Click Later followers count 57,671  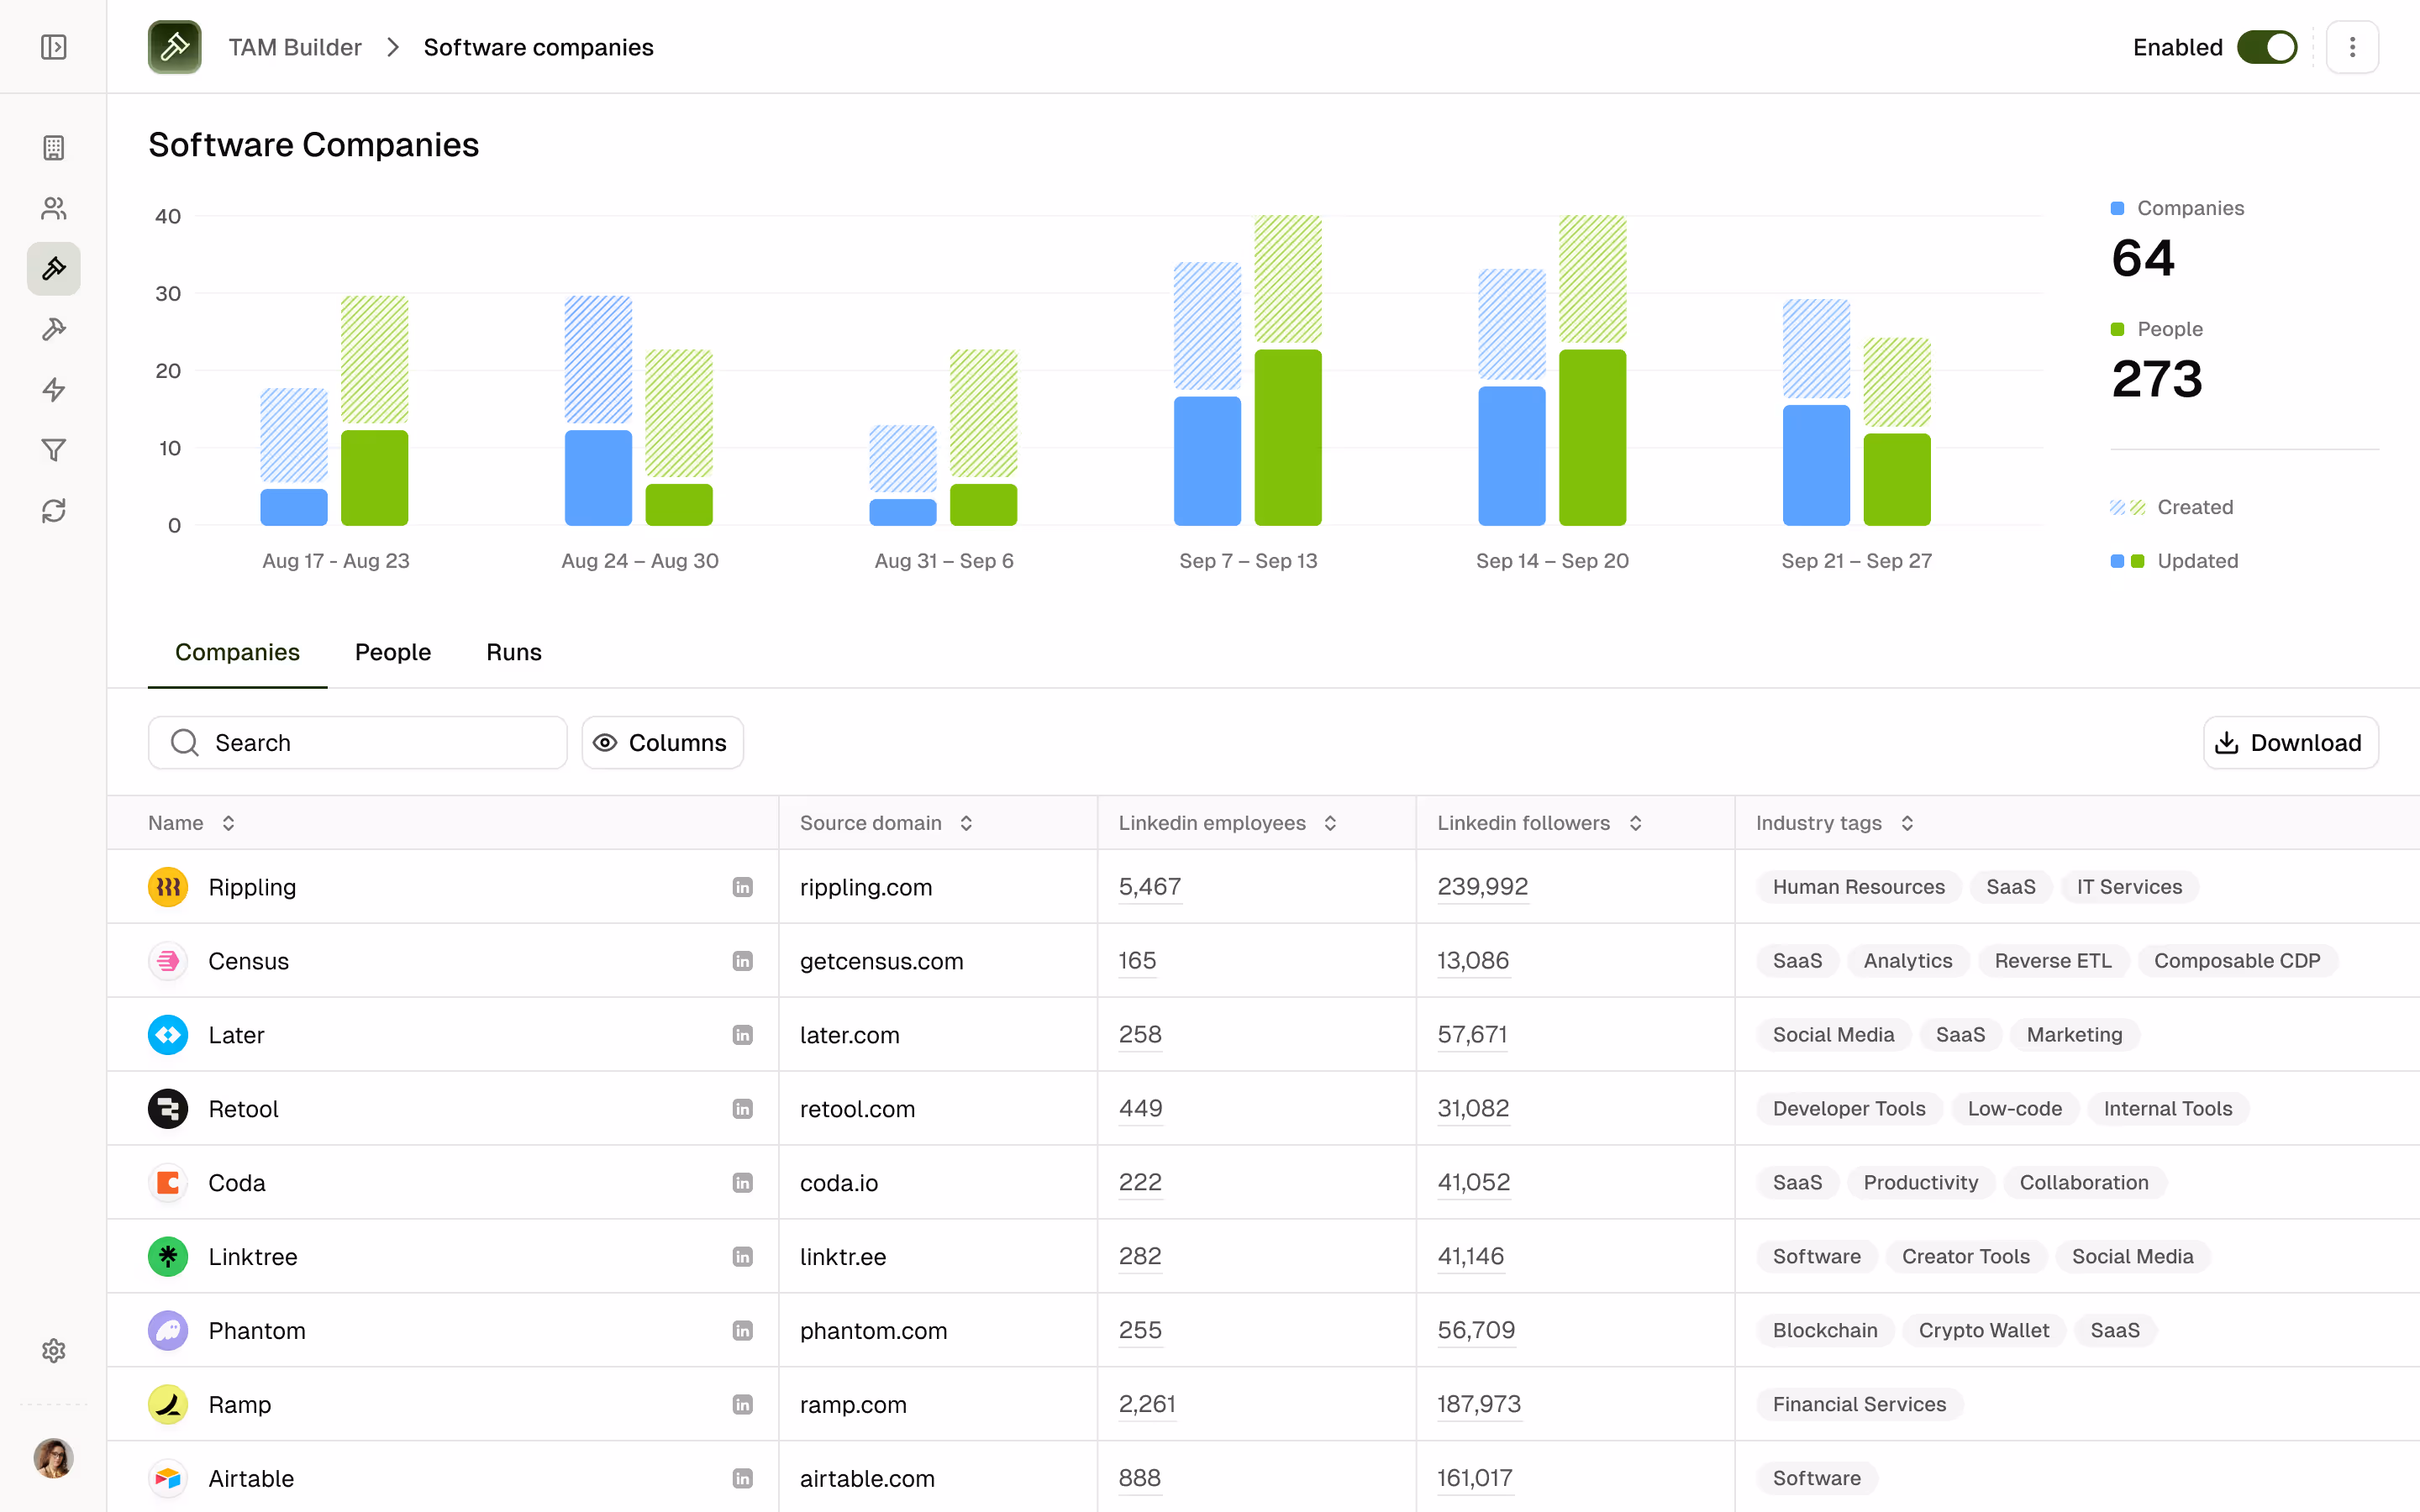(x=1472, y=1035)
